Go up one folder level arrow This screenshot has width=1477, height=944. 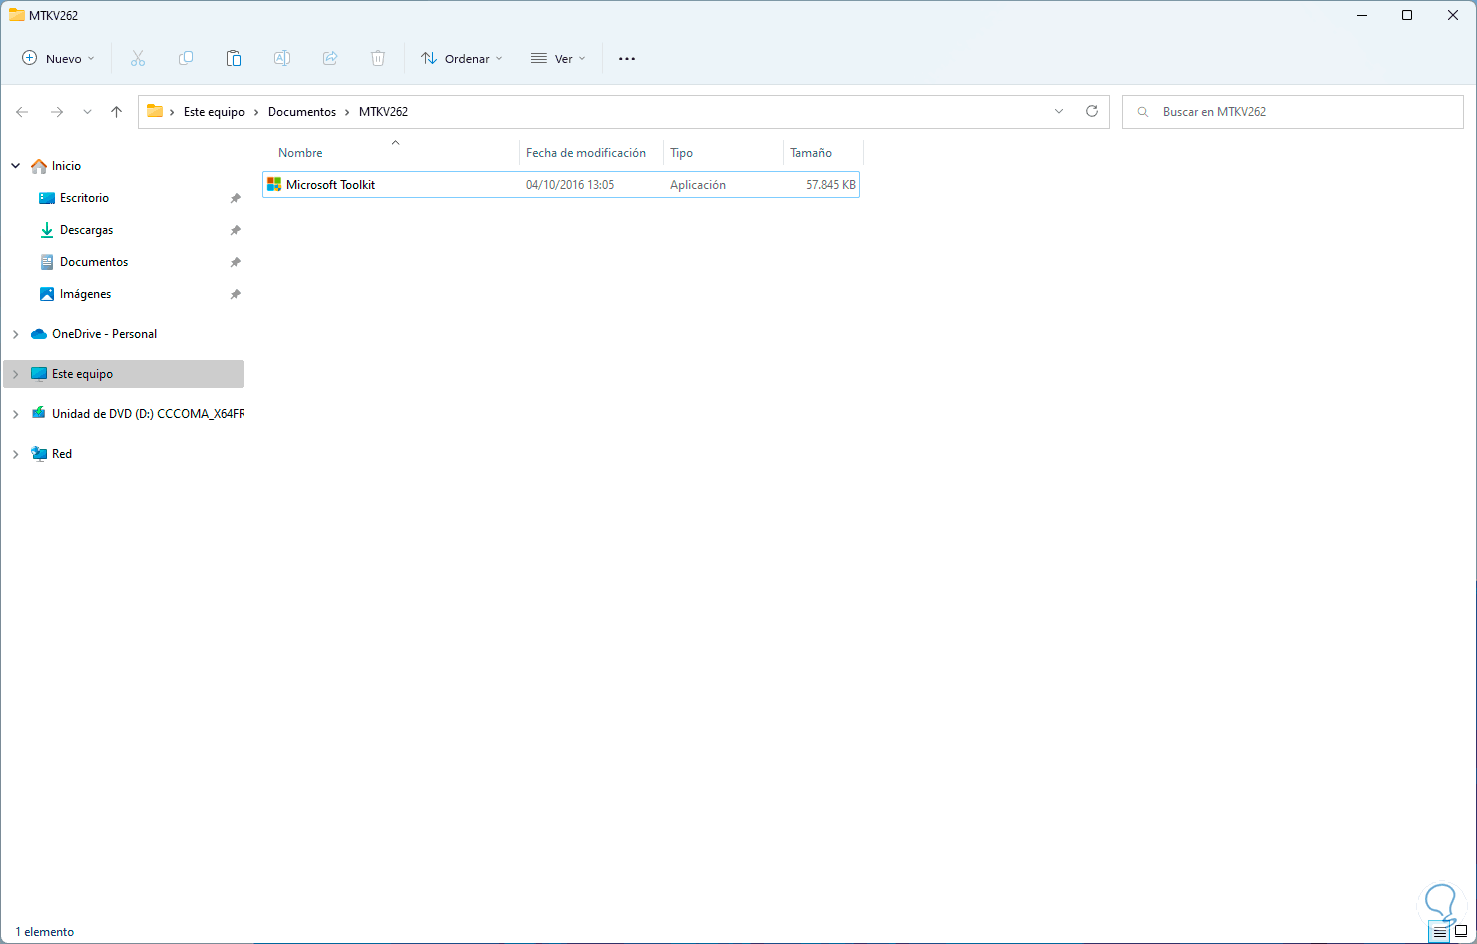(x=117, y=112)
